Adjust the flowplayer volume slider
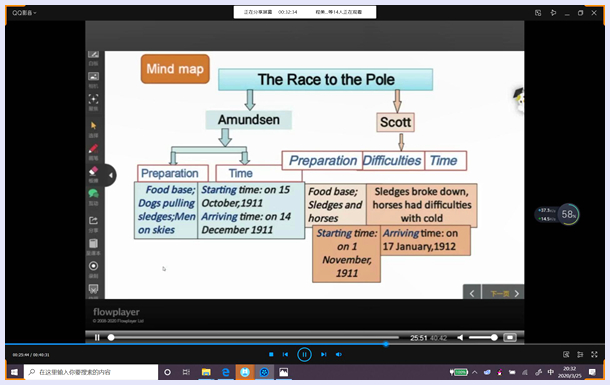 [482, 338]
